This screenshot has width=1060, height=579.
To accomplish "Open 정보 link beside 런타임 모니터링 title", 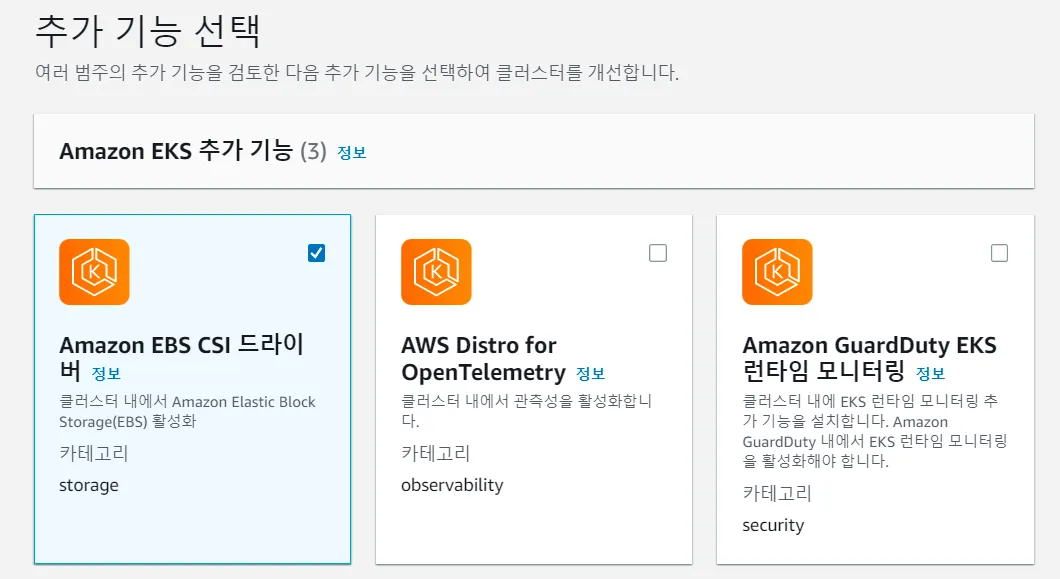I will [930, 374].
